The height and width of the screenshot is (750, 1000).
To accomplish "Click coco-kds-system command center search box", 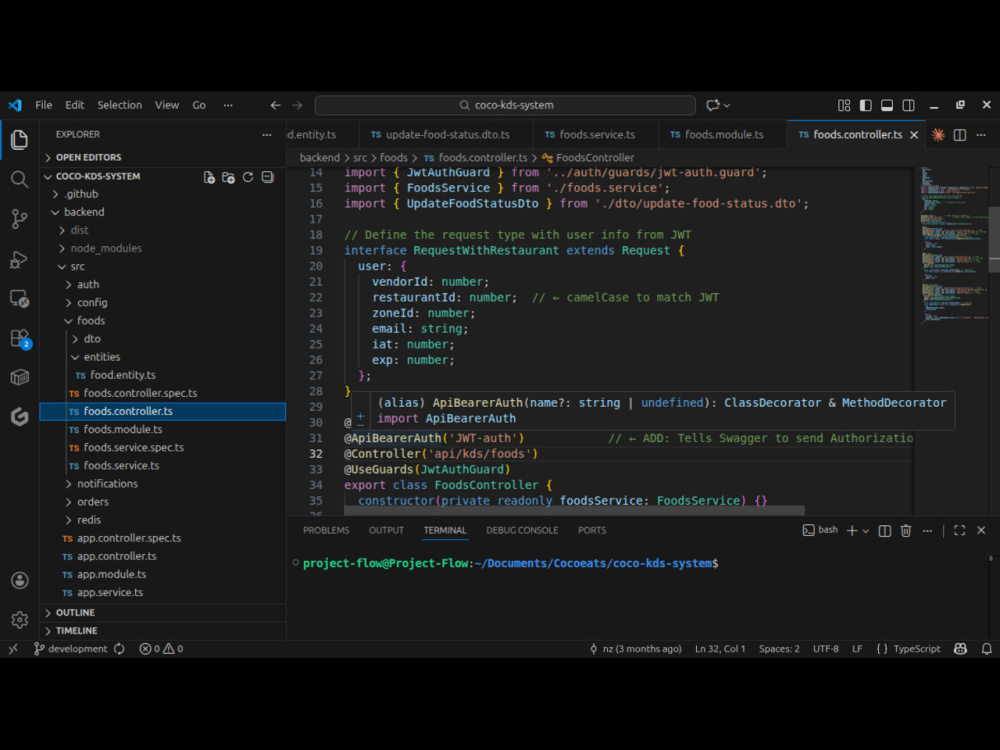I will tap(505, 105).
